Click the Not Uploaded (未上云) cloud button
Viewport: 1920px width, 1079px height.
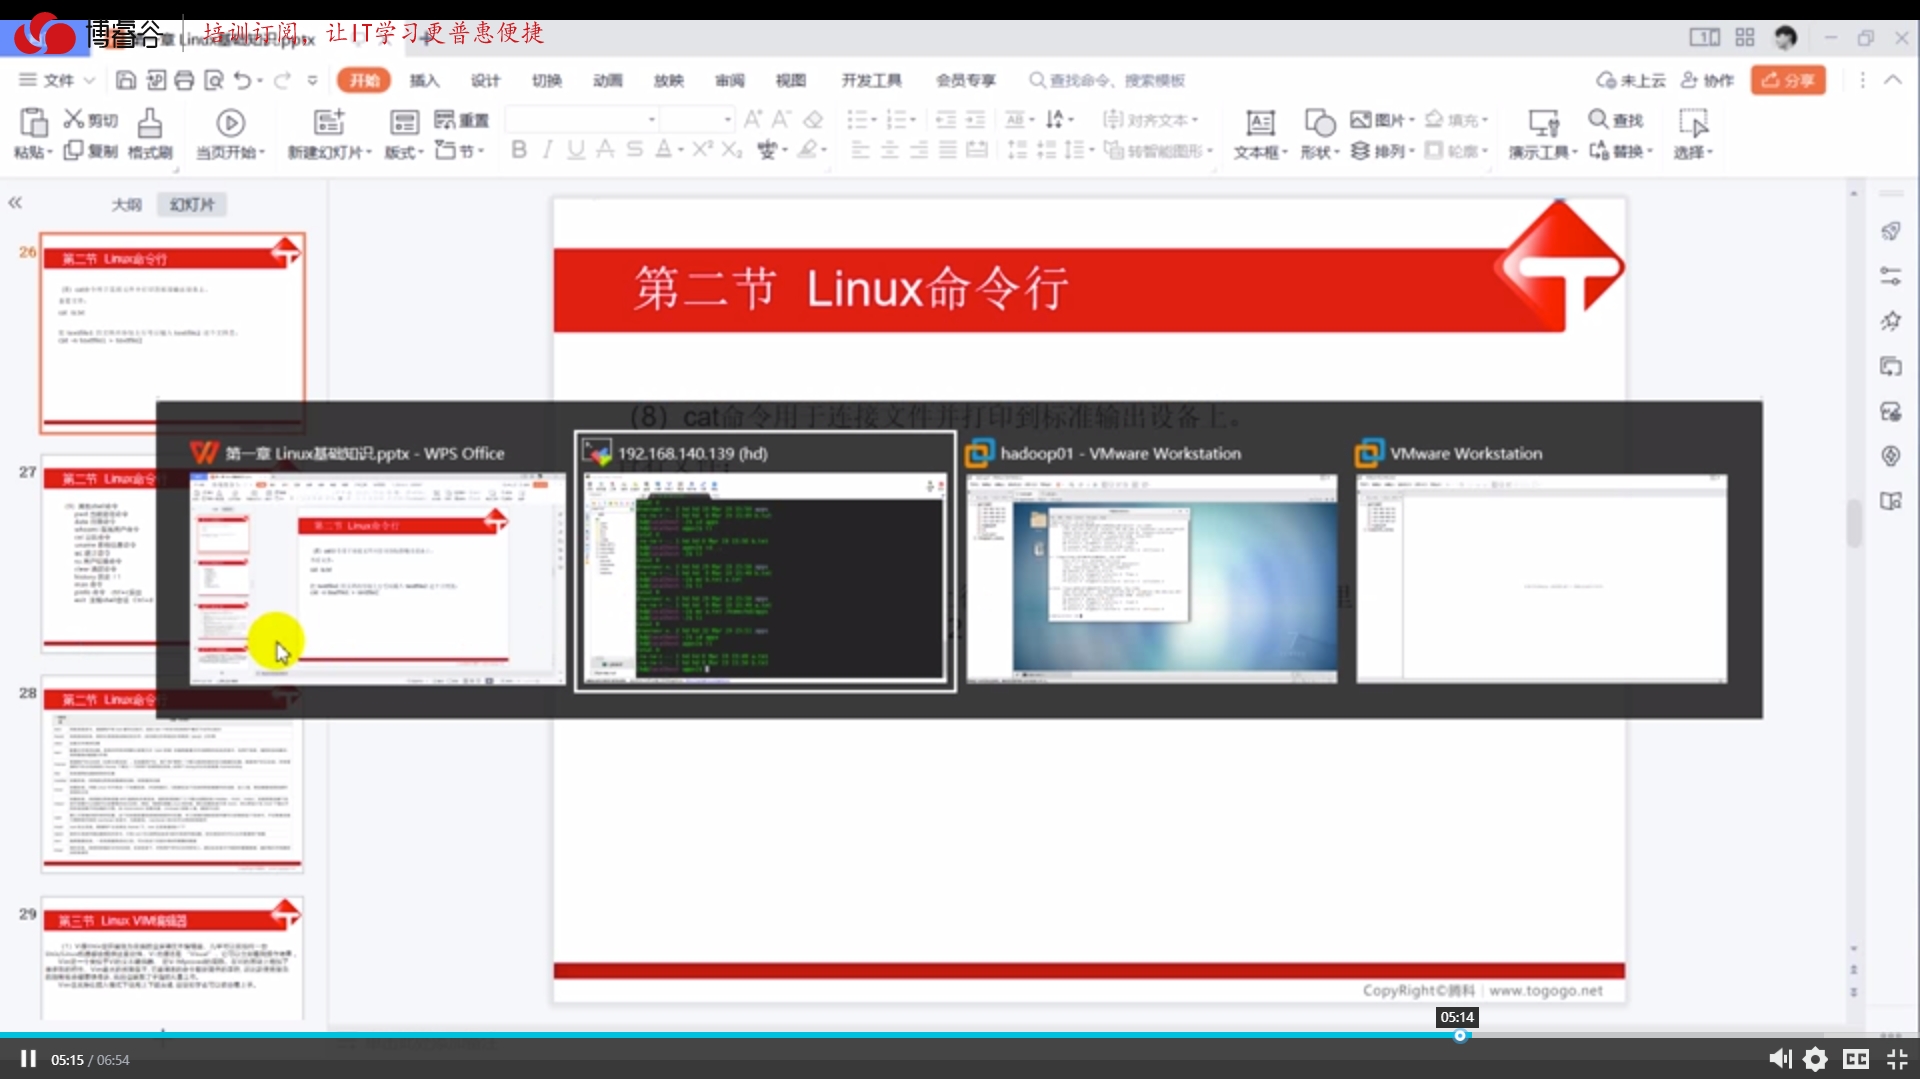[x=1631, y=80]
